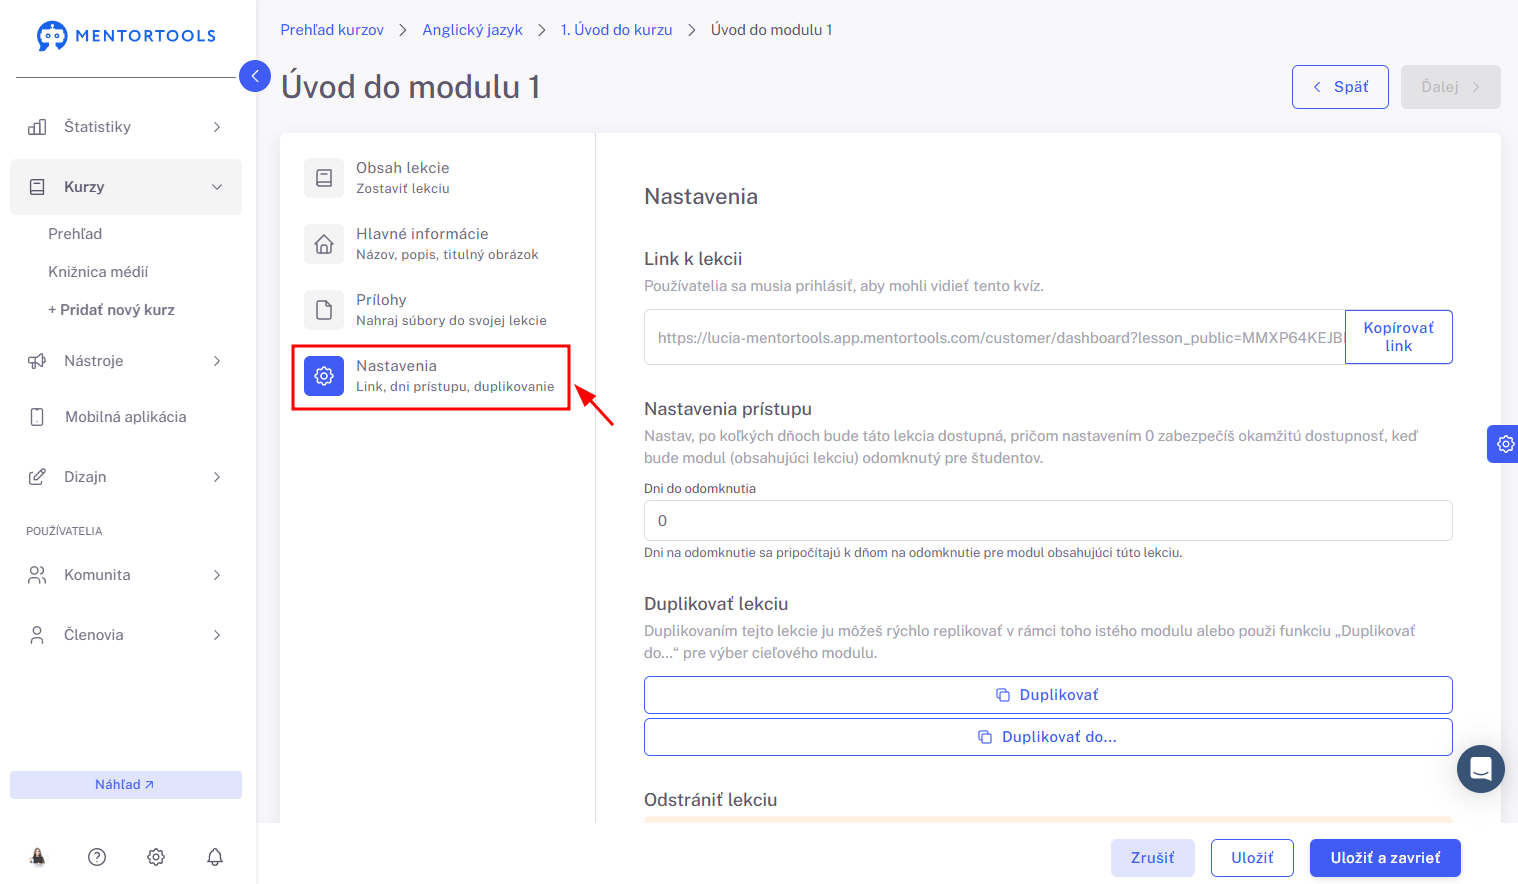Click the MentorTools logo

126,36
